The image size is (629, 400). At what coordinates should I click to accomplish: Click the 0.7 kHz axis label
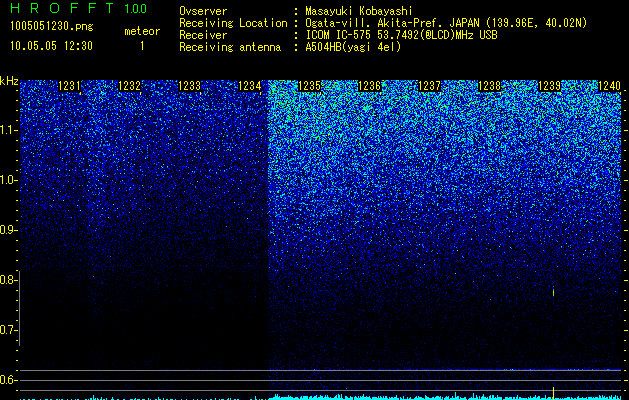pos(8,330)
